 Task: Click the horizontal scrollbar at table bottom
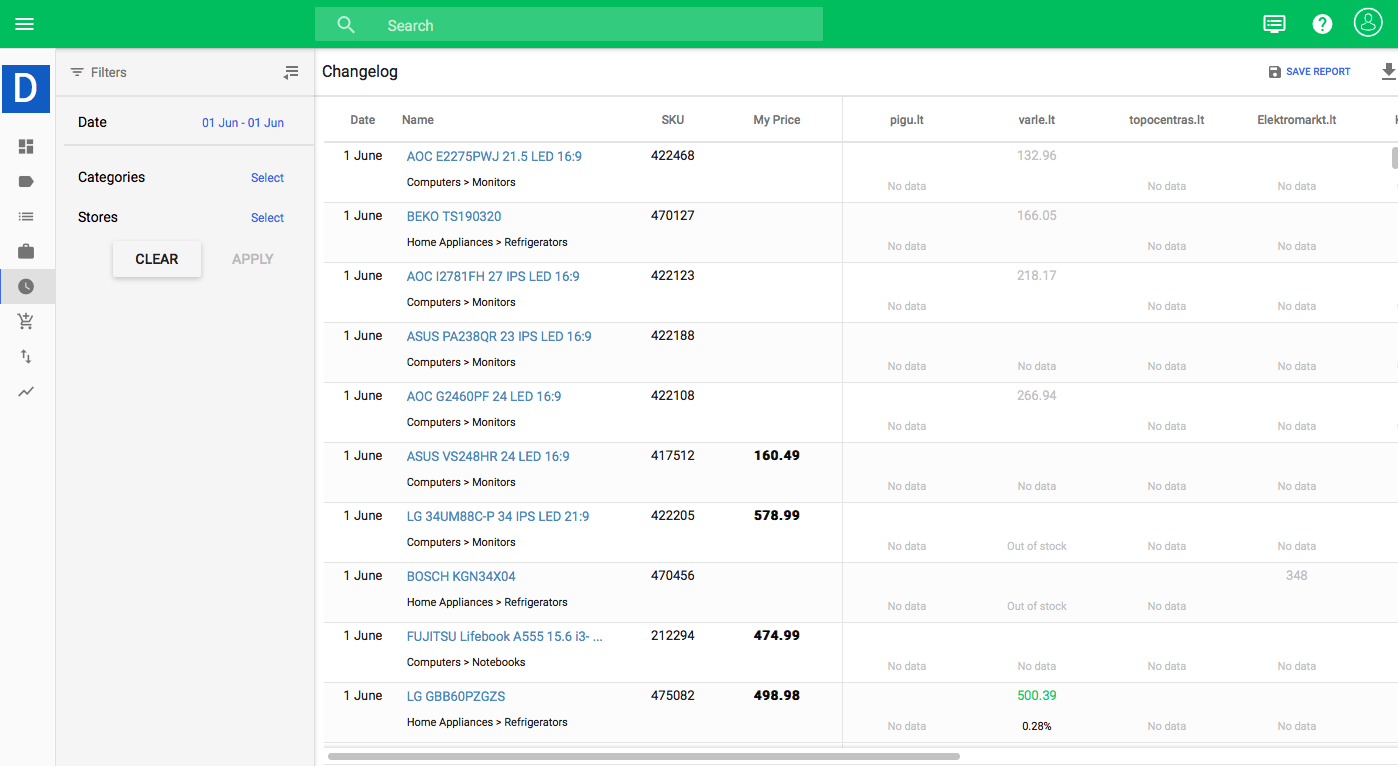(x=644, y=756)
